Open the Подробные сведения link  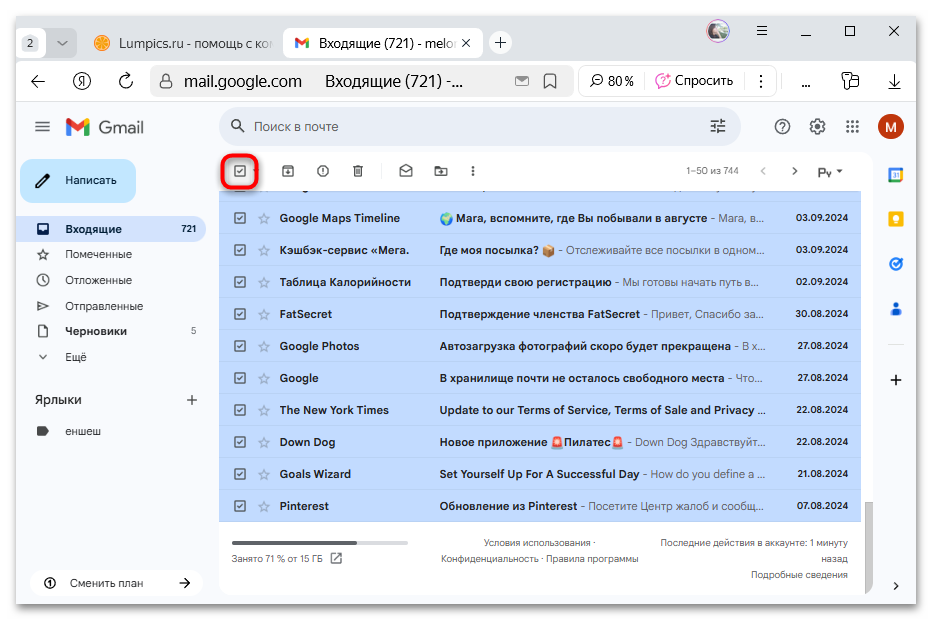[799, 574]
